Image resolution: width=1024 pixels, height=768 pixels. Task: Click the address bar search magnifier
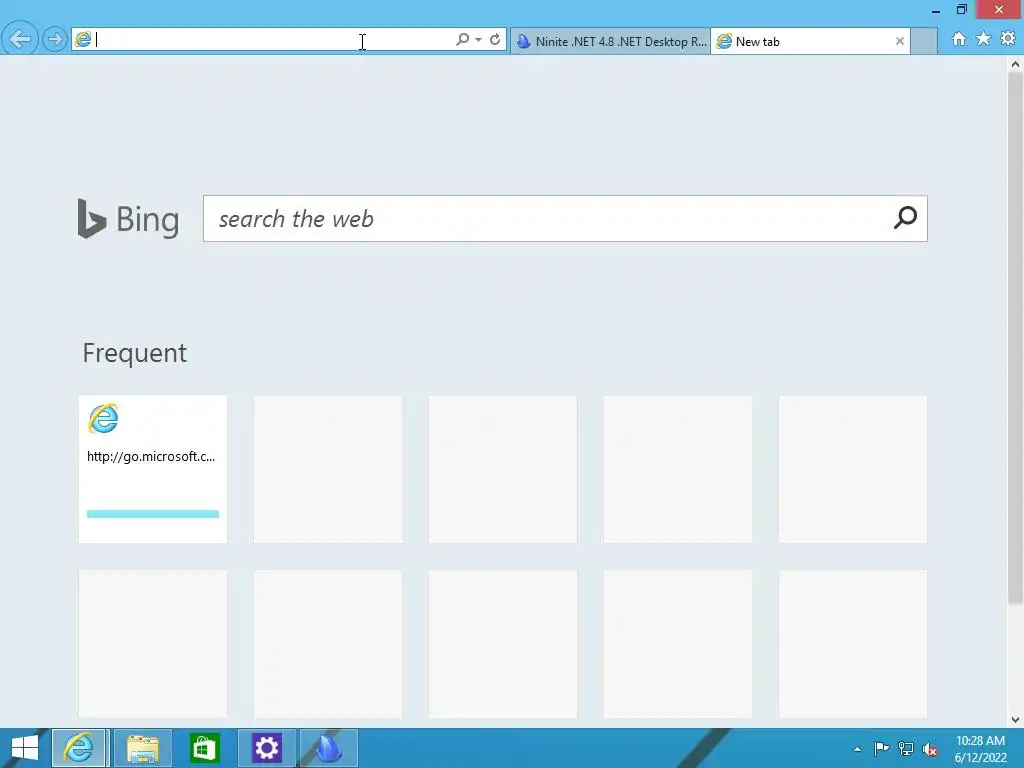(462, 40)
